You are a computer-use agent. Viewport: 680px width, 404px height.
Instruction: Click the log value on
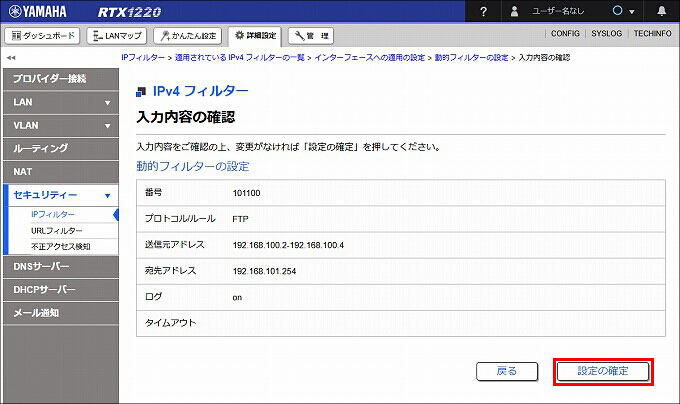237,298
